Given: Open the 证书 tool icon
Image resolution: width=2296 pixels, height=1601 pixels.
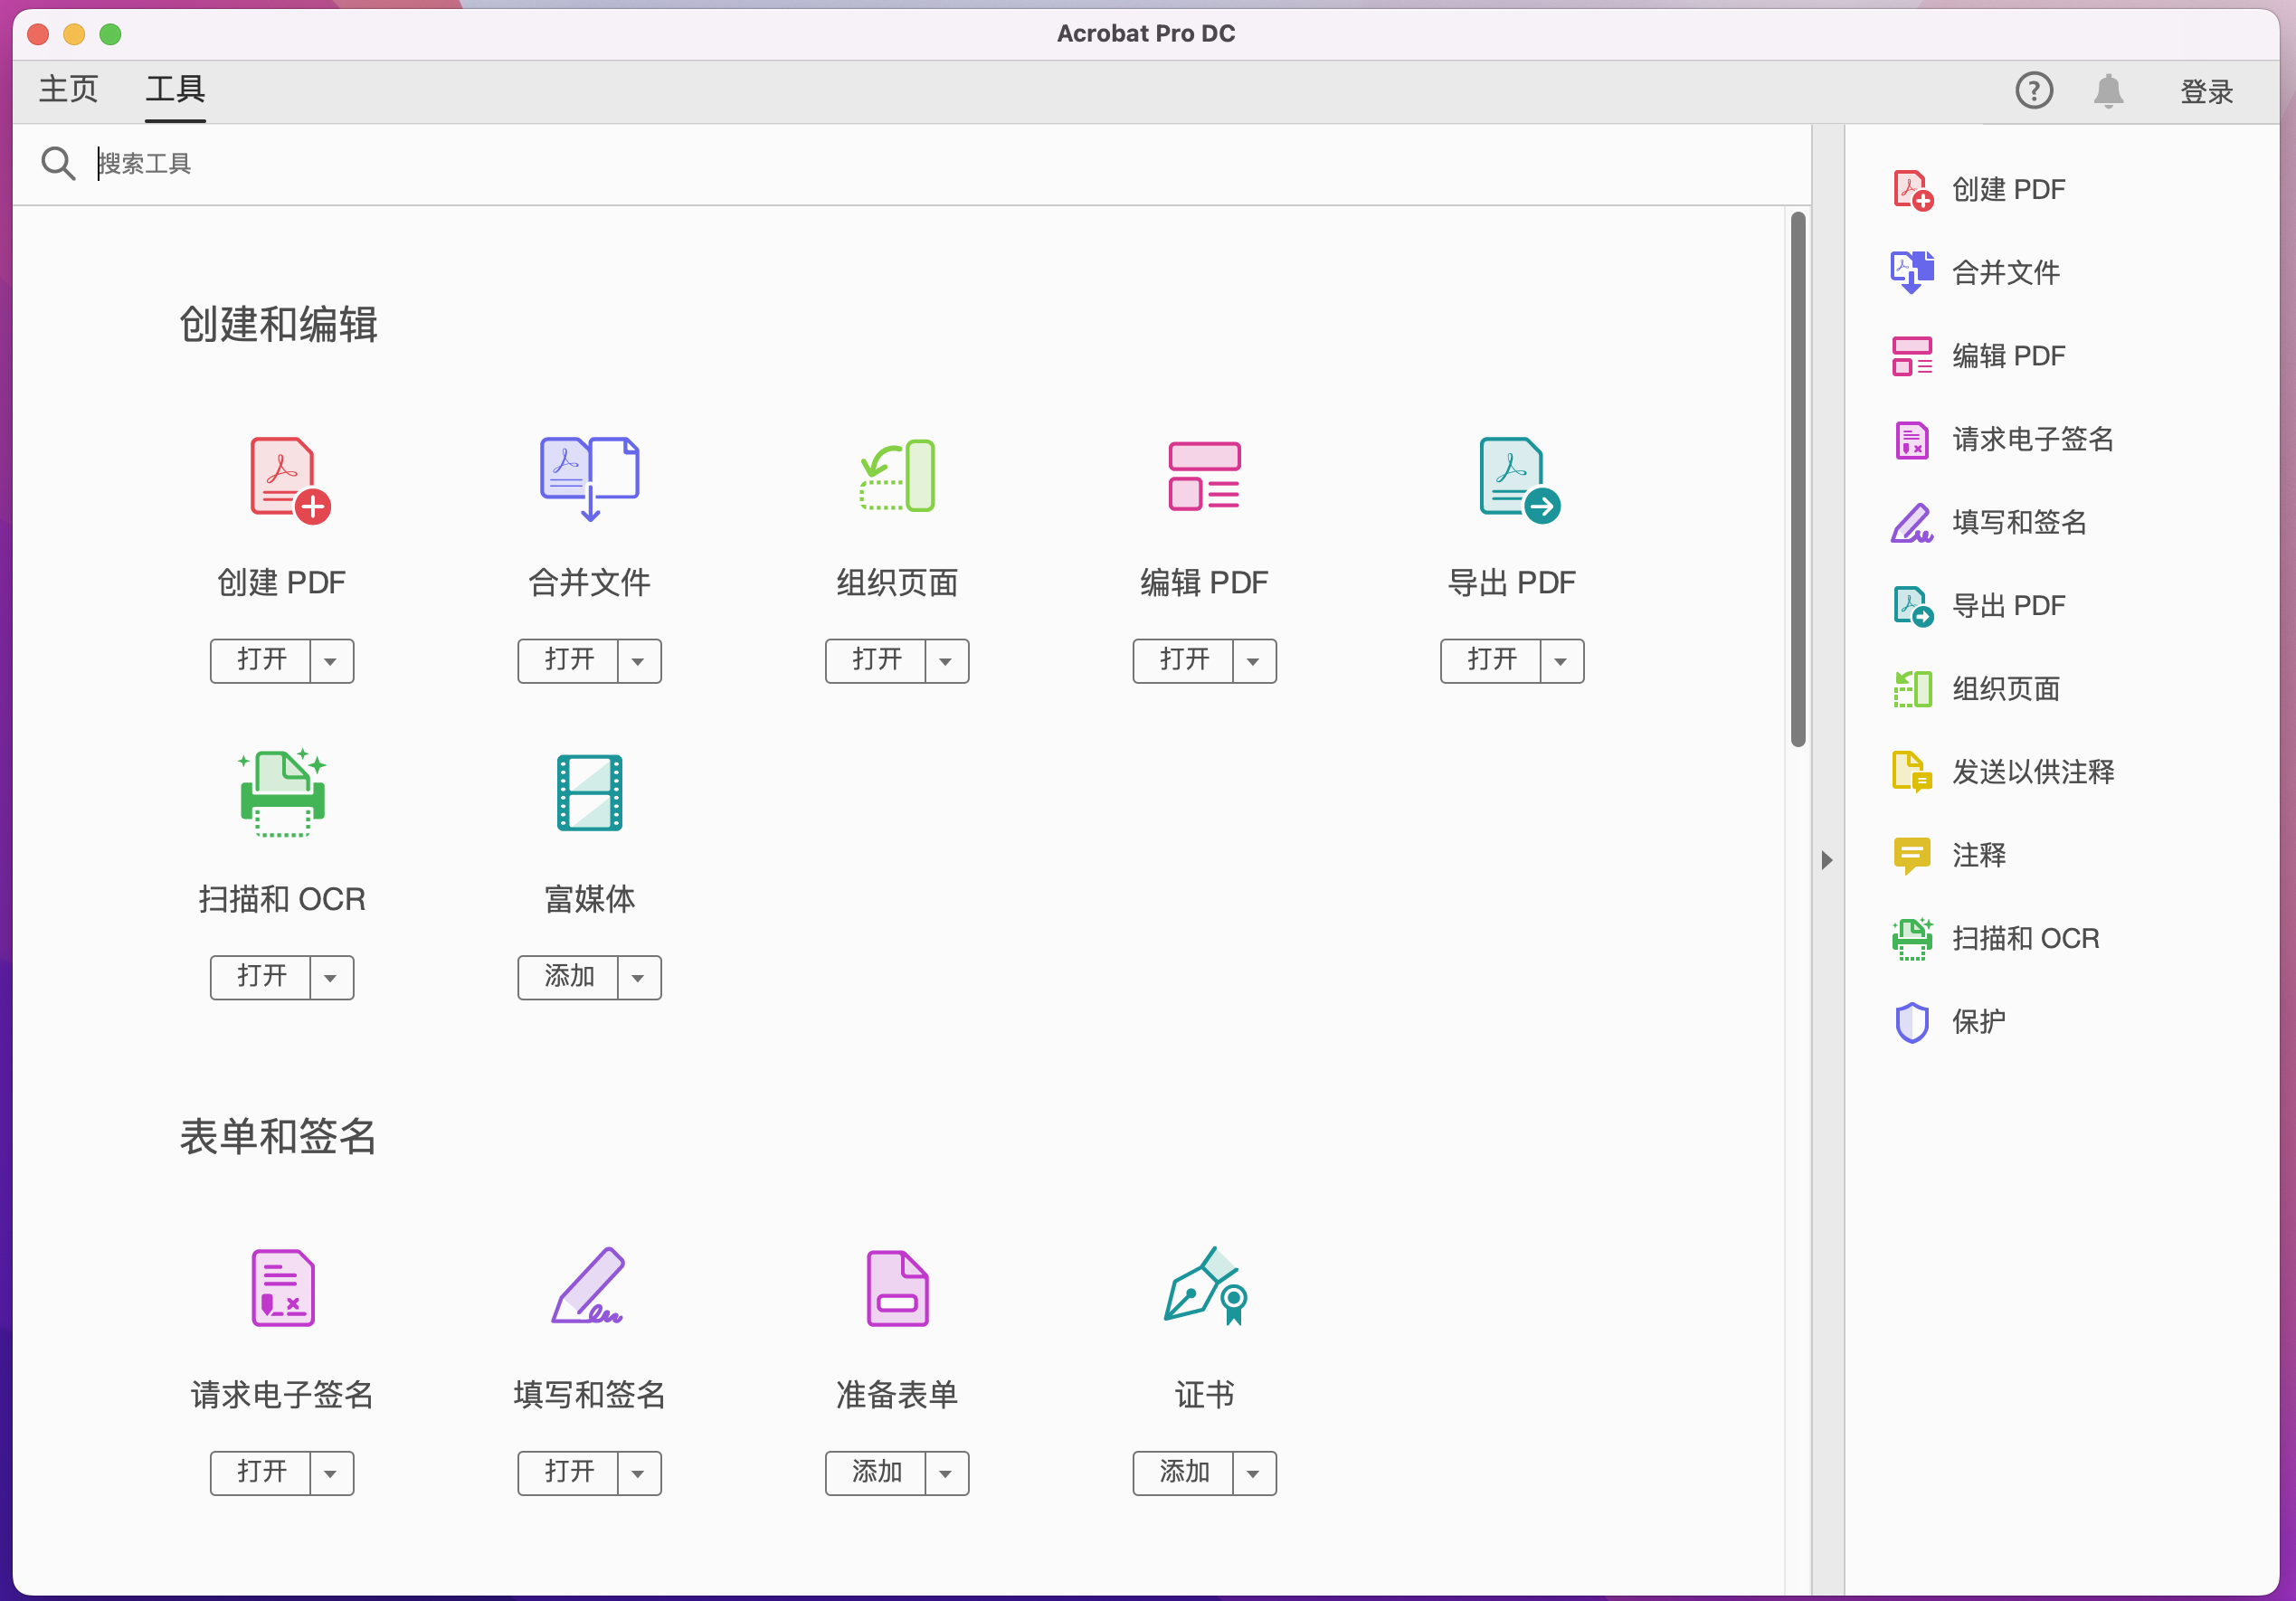Looking at the screenshot, I should pos(1204,1289).
